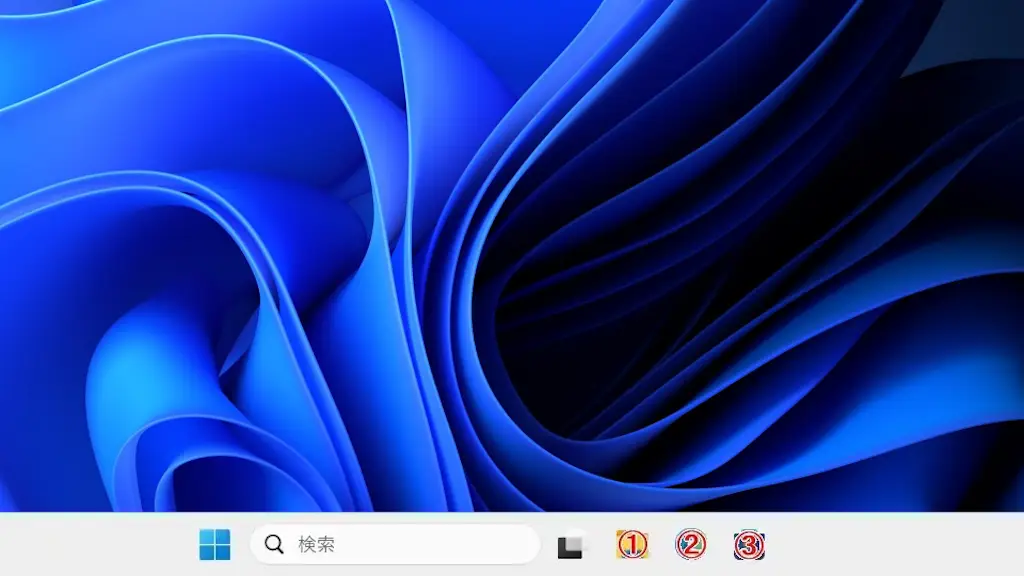Click empty taskbar space left of Start
Viewport: 1024px width, 576px height.
100,545
